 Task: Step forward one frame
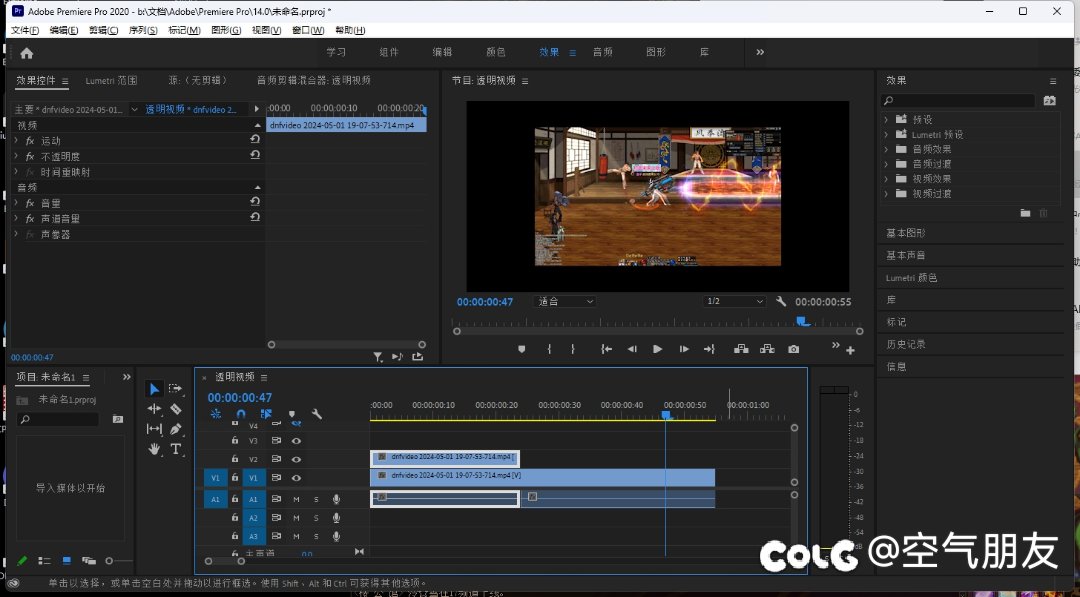[683, 349]
